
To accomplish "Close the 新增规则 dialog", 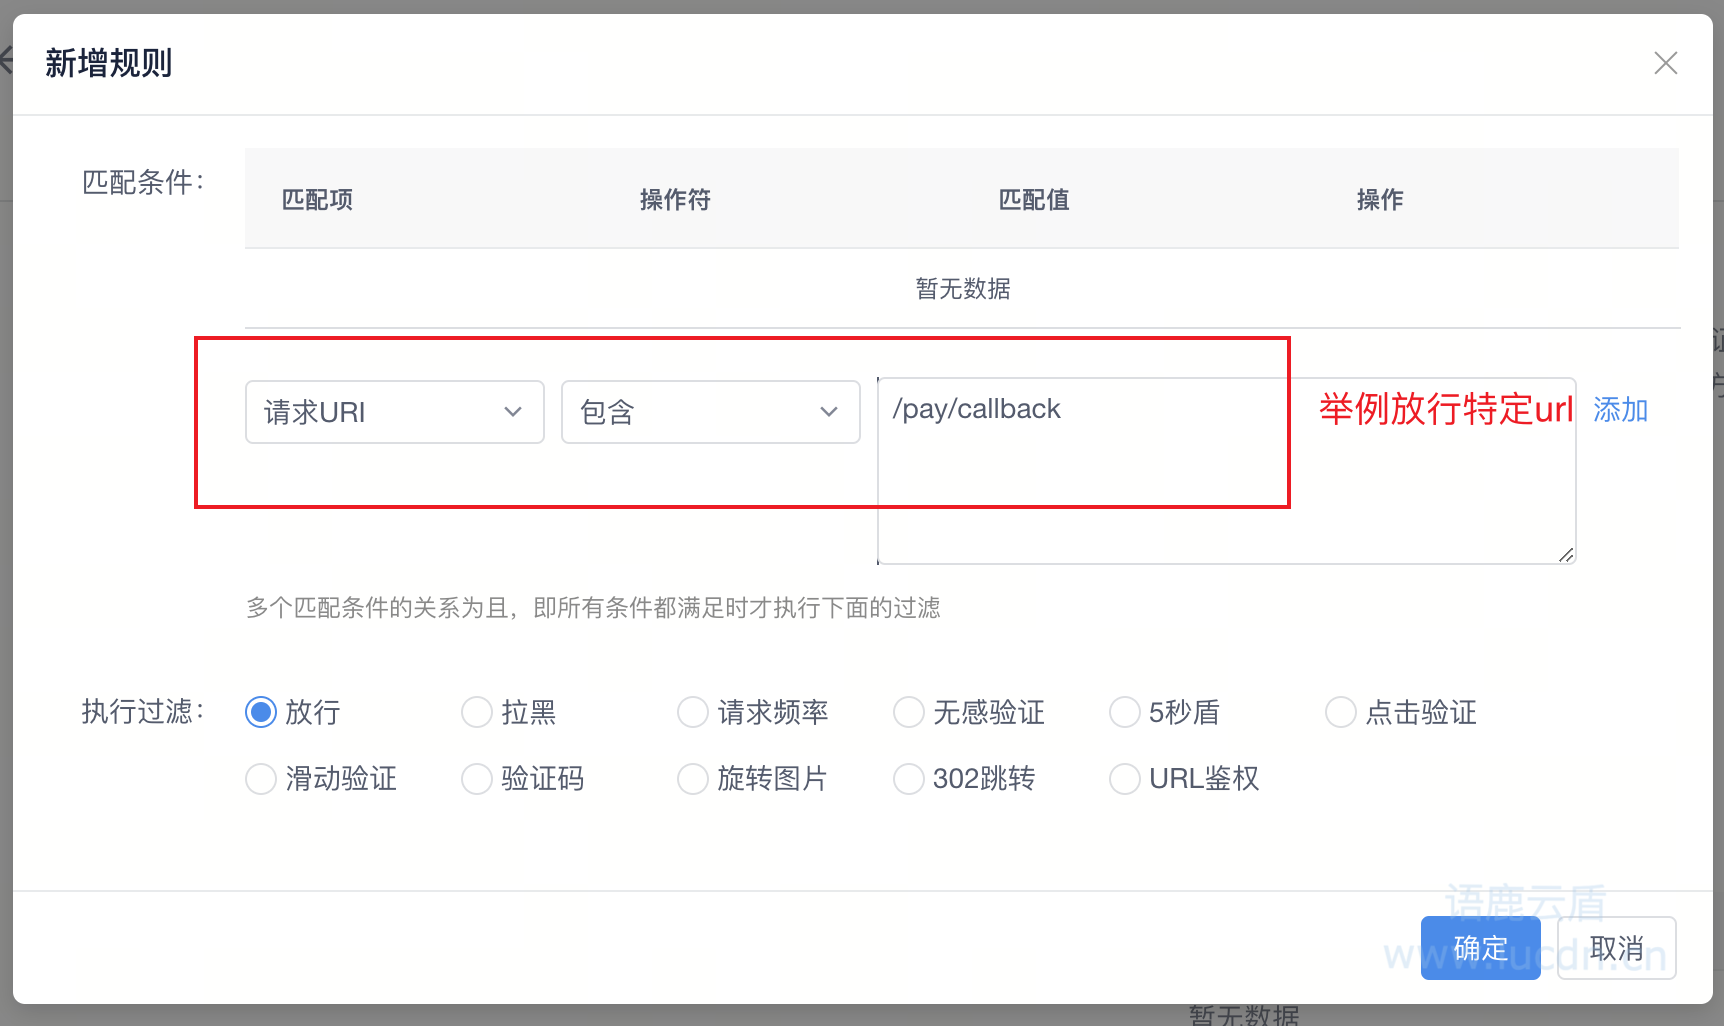I will click(1666, 63).
